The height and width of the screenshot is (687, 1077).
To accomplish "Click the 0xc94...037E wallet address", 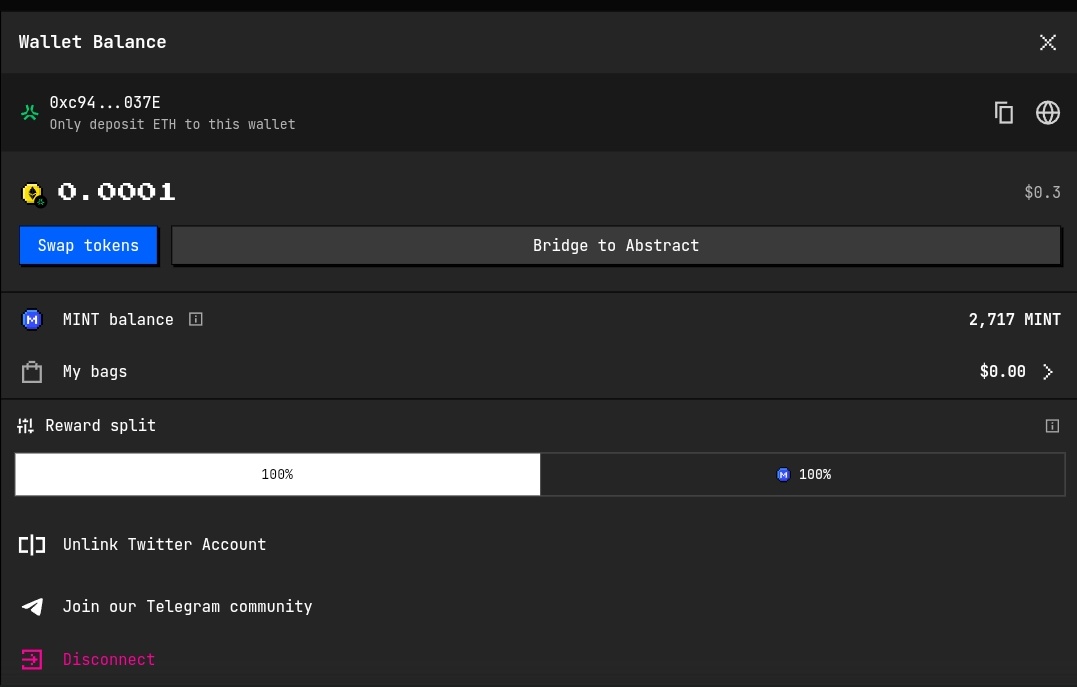I will coord(105,102).
